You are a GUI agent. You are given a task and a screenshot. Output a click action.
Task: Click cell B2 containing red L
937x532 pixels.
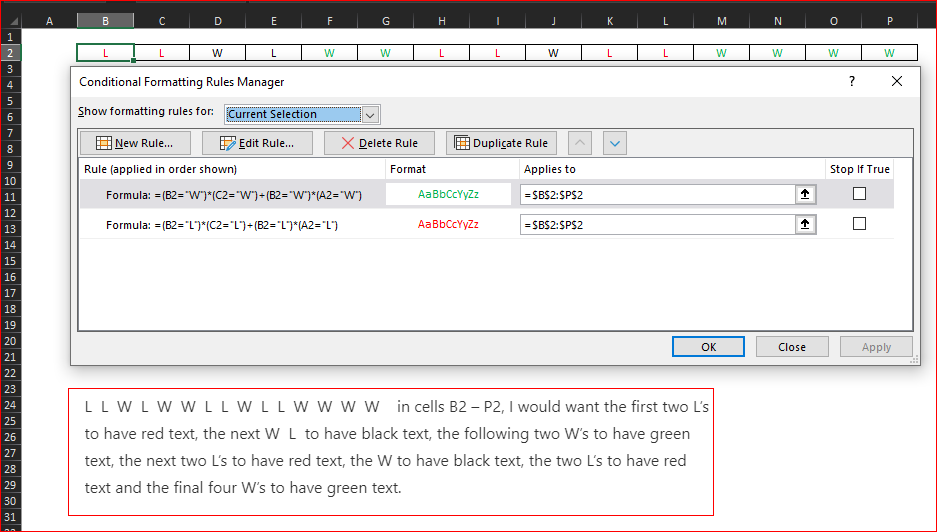click(105, 53)
